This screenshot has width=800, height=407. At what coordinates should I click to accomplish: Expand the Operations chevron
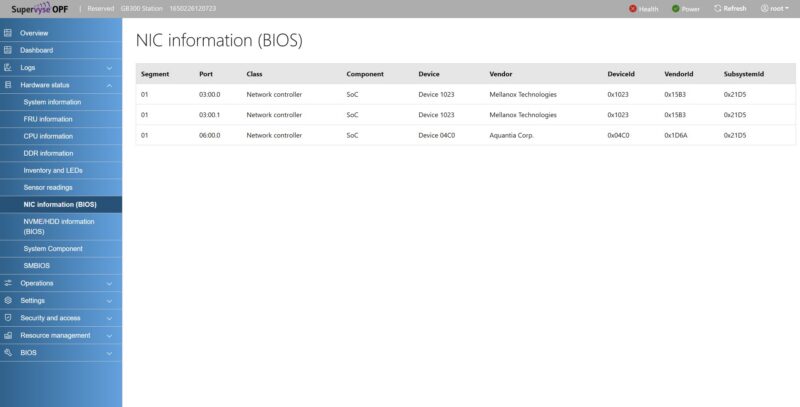click(x=109, y=284)
